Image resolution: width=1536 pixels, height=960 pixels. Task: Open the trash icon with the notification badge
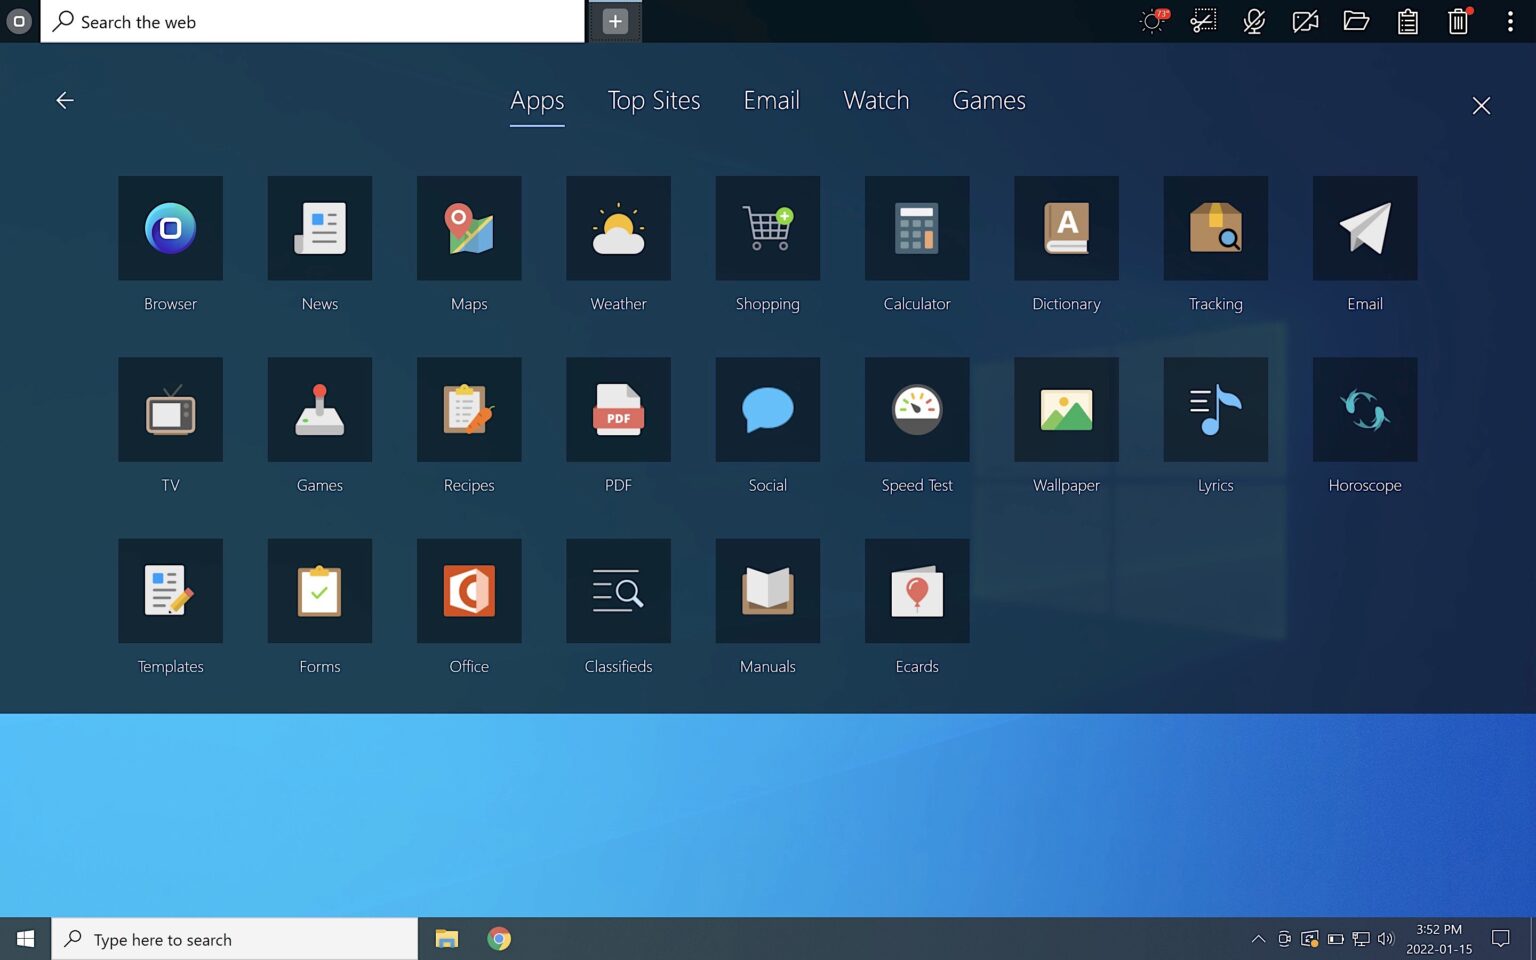tap(1458, 21)
